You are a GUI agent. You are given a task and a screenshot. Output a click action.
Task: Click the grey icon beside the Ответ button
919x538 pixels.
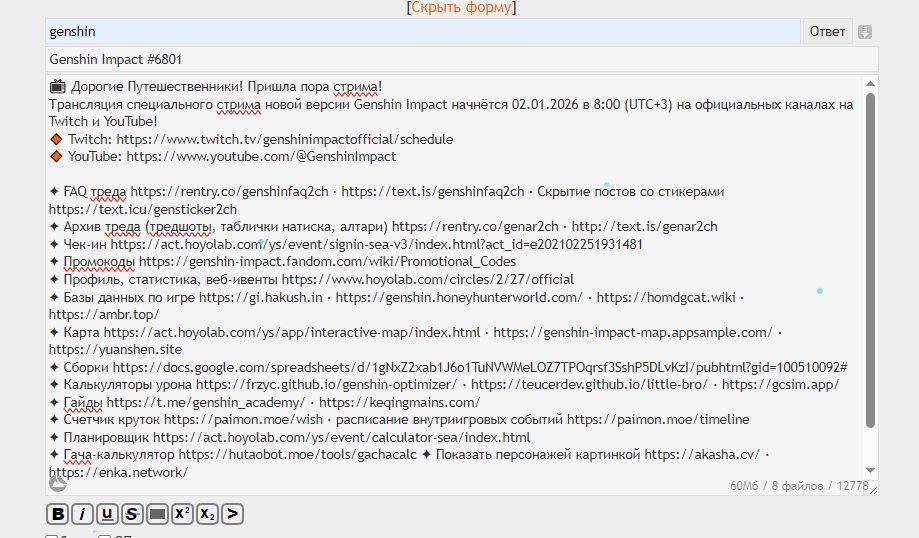tap(865, 32)
